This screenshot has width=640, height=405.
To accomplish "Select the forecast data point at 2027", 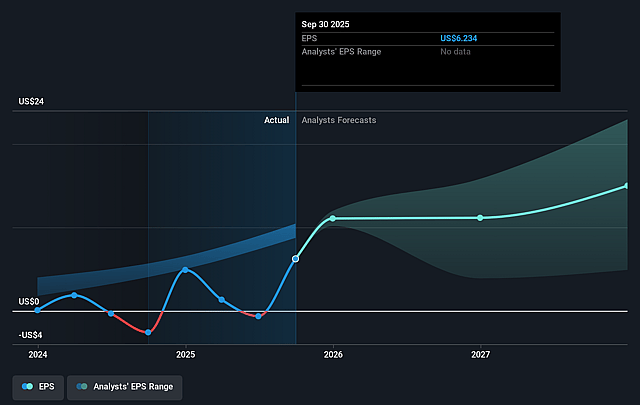I will [x=480, y=218].
